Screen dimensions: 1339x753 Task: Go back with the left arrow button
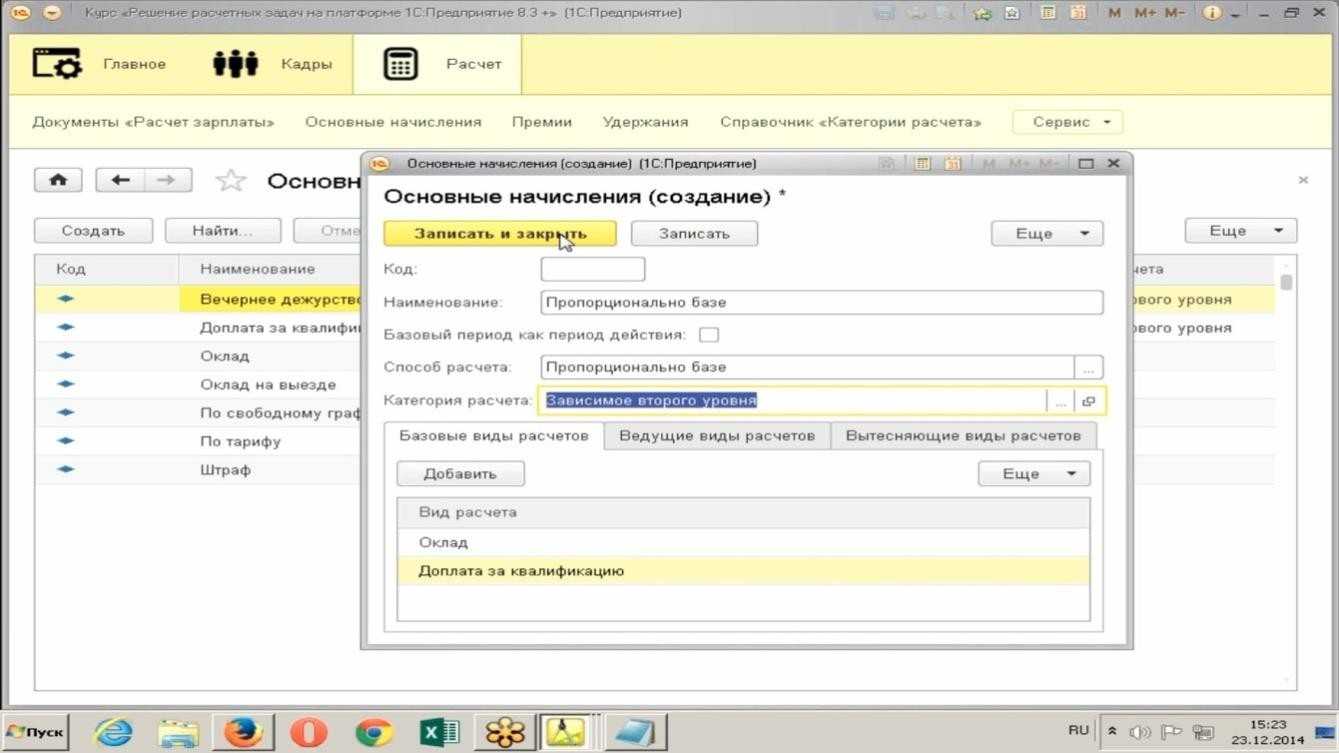tap(120, 180)
